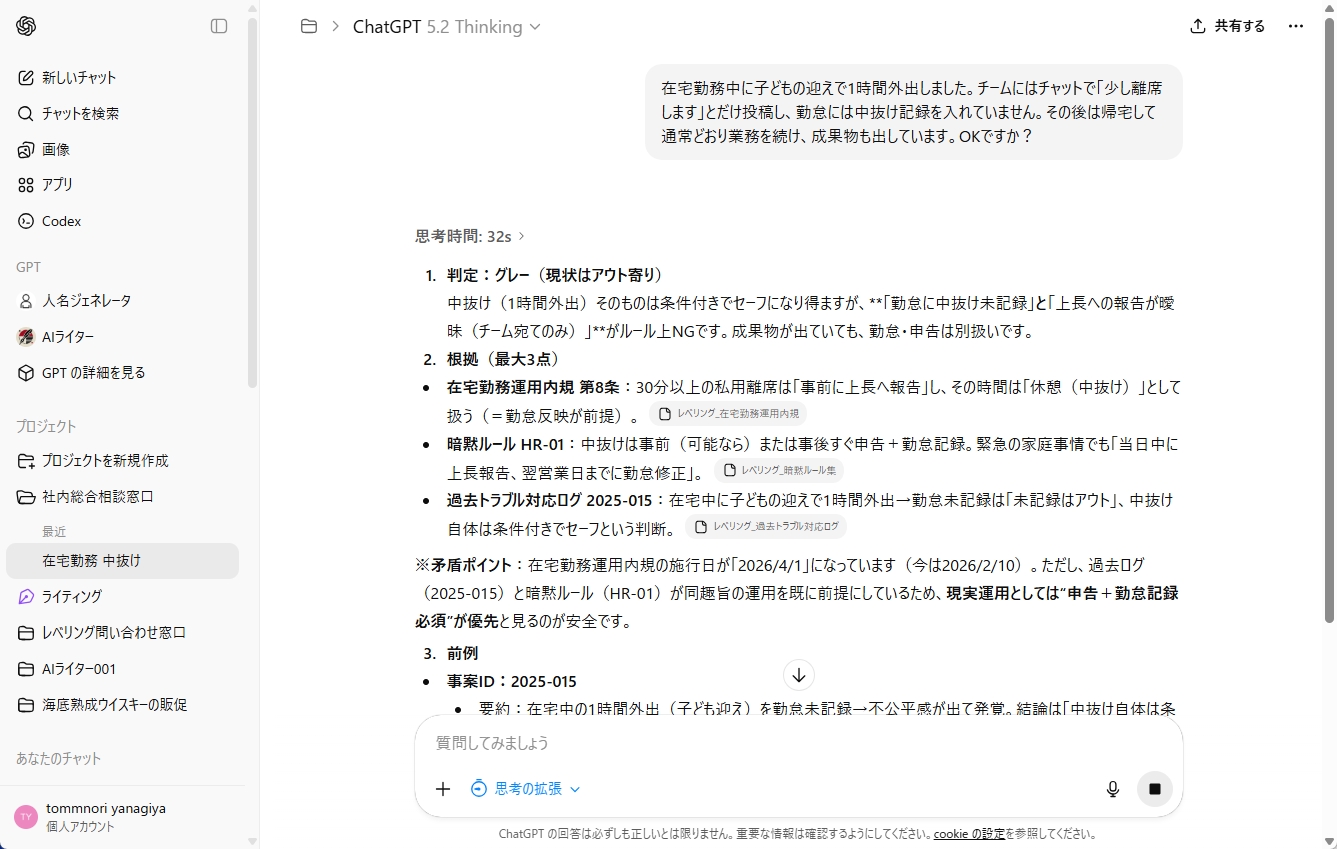Screen dimensions: 1337x849
Task: Open source chip レベリング_暗黙ルール集
Action: (x=779, y=470)
